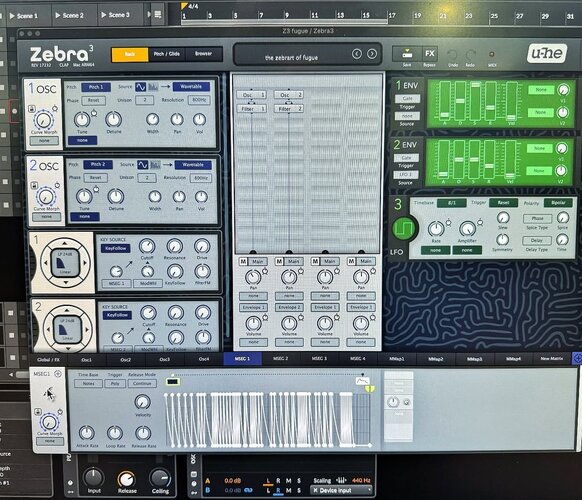The height and width of the screenshot is (500, 582).
Task: Click the Filter 2 LP 24dB type display
Action: tap(67, 330)
